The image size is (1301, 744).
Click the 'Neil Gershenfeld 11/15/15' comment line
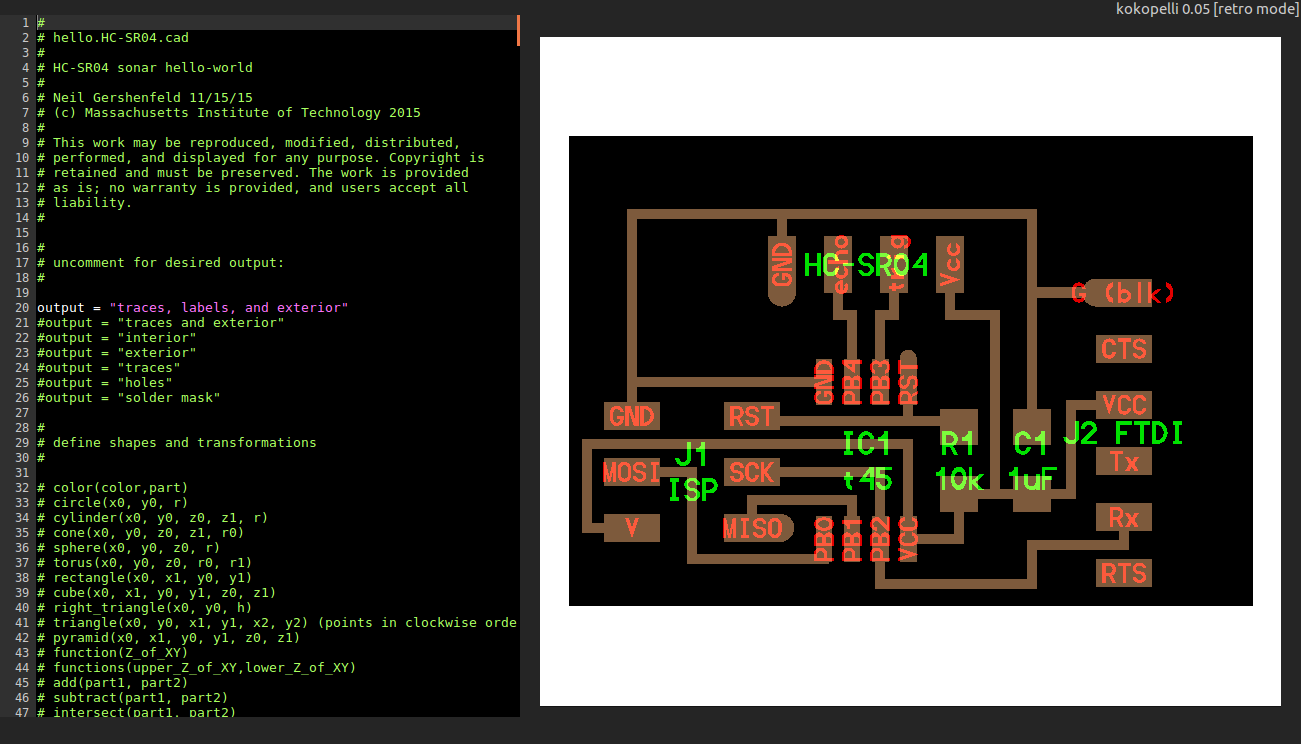pos(145,98)
